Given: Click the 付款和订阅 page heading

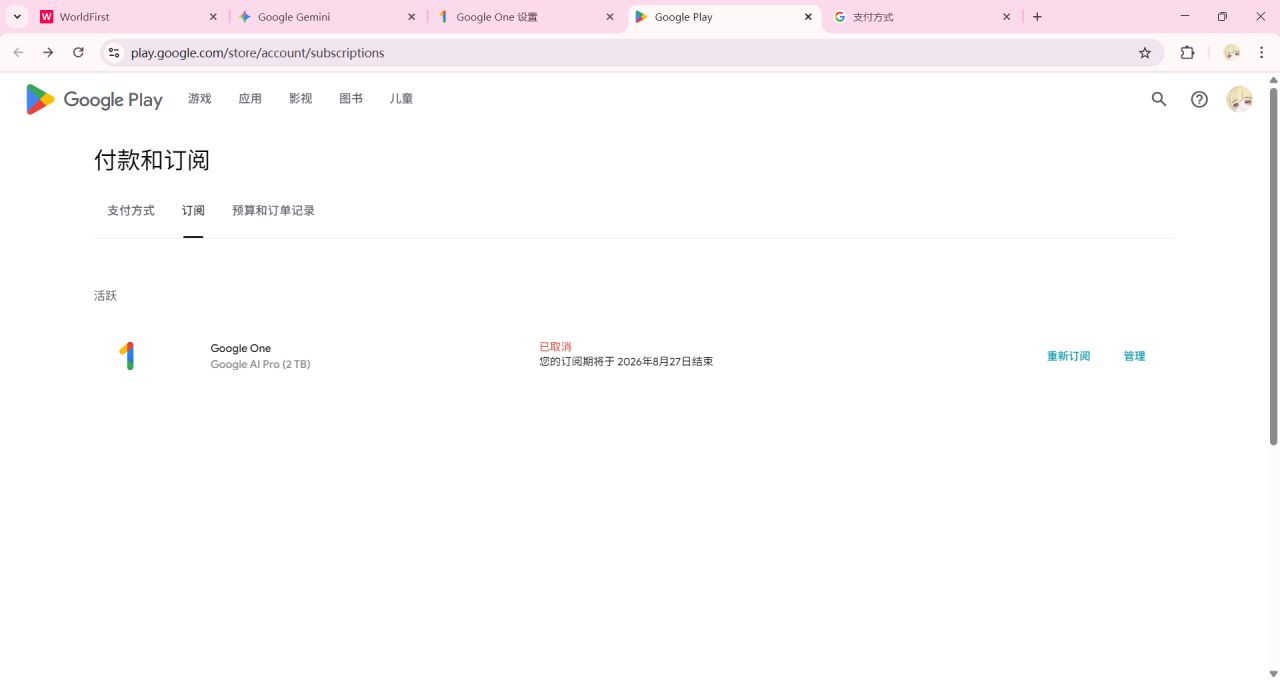Looking at the screenshot, I should (152, 160).
